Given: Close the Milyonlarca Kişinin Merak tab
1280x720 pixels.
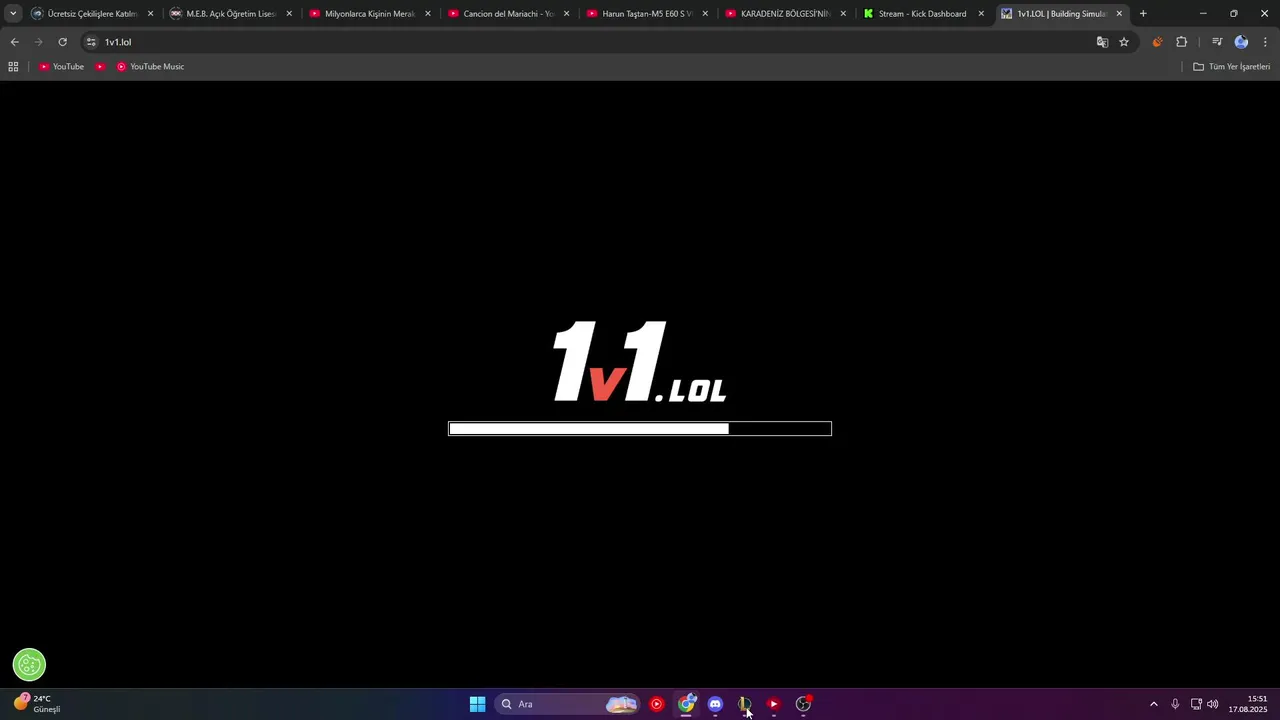Looking at the screenshot, I should coord(428,14).
